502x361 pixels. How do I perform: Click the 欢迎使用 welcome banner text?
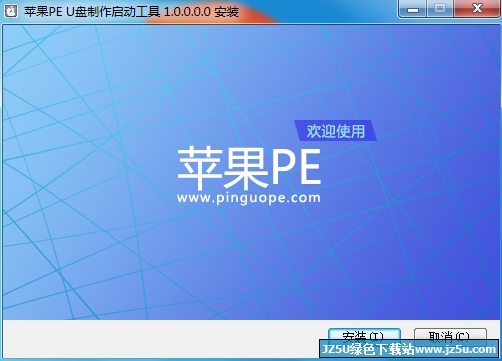pos(336,131)
